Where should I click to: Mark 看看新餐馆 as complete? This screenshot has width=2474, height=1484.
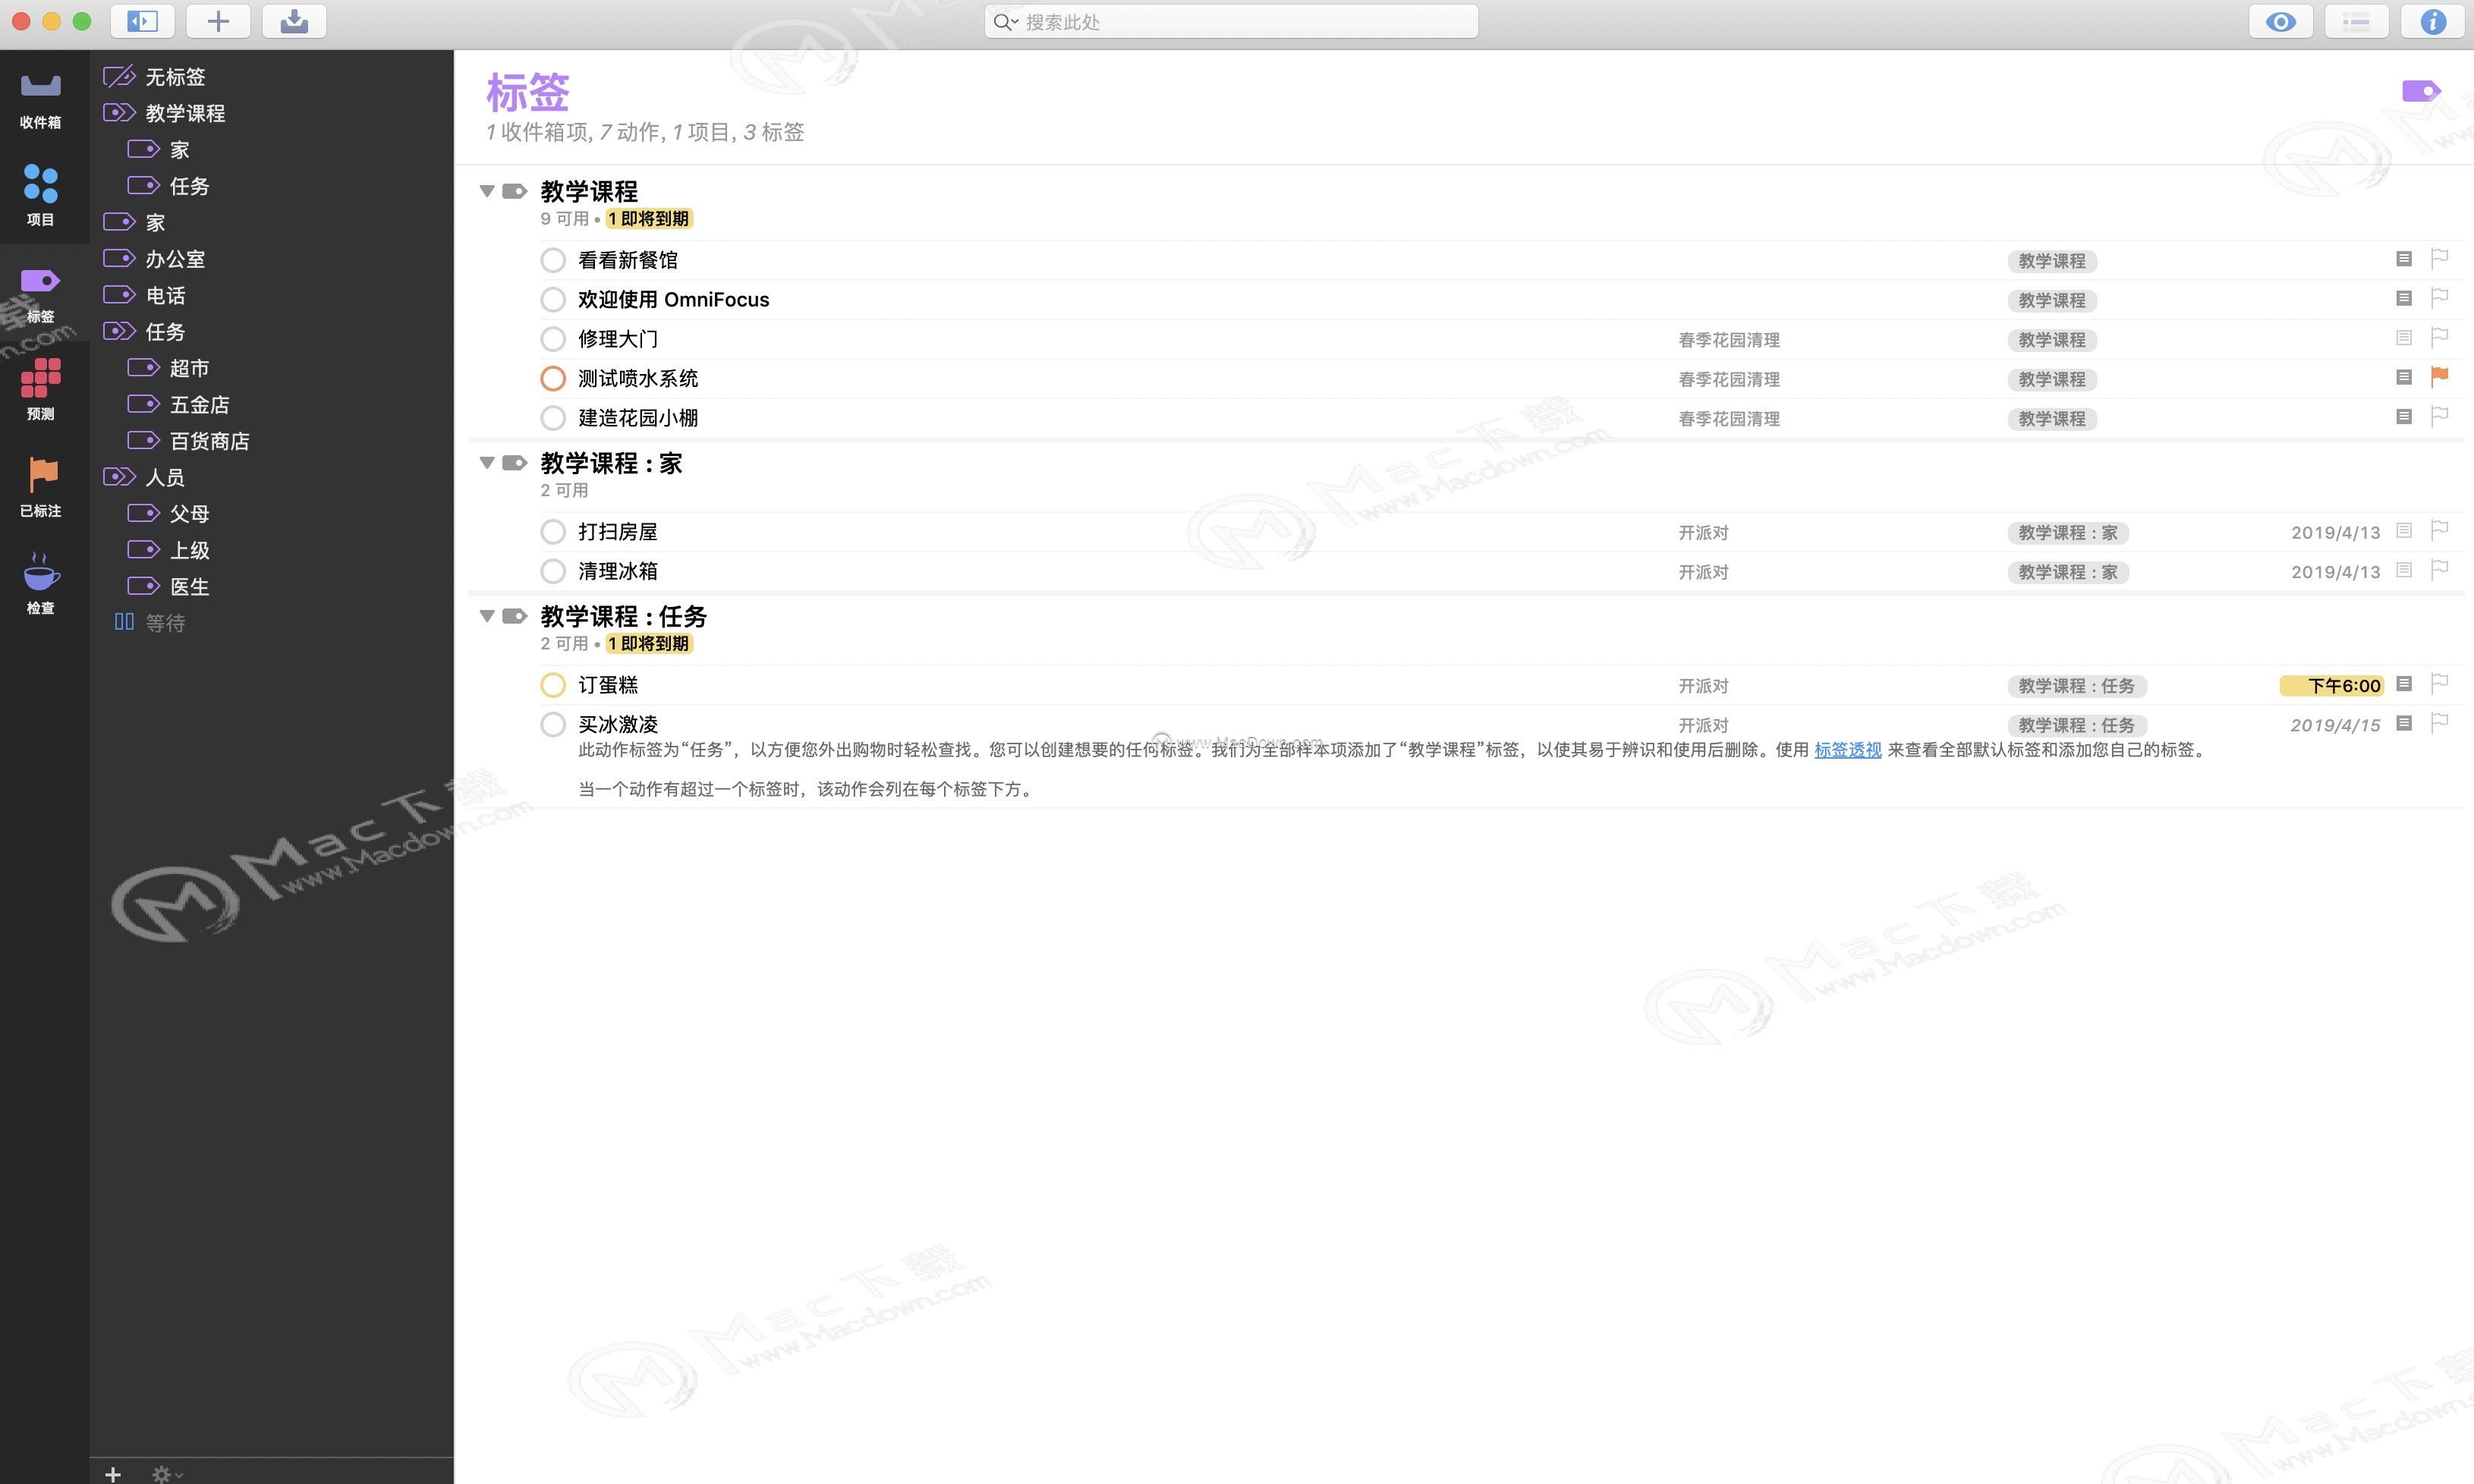click(553, 260)
